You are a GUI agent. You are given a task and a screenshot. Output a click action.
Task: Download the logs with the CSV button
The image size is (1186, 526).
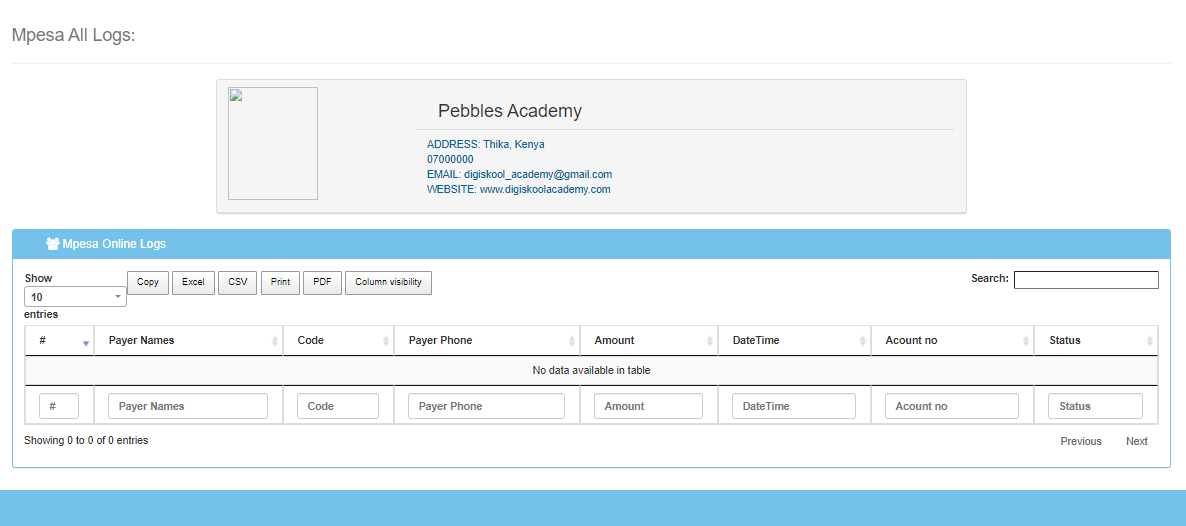(237, 283)
